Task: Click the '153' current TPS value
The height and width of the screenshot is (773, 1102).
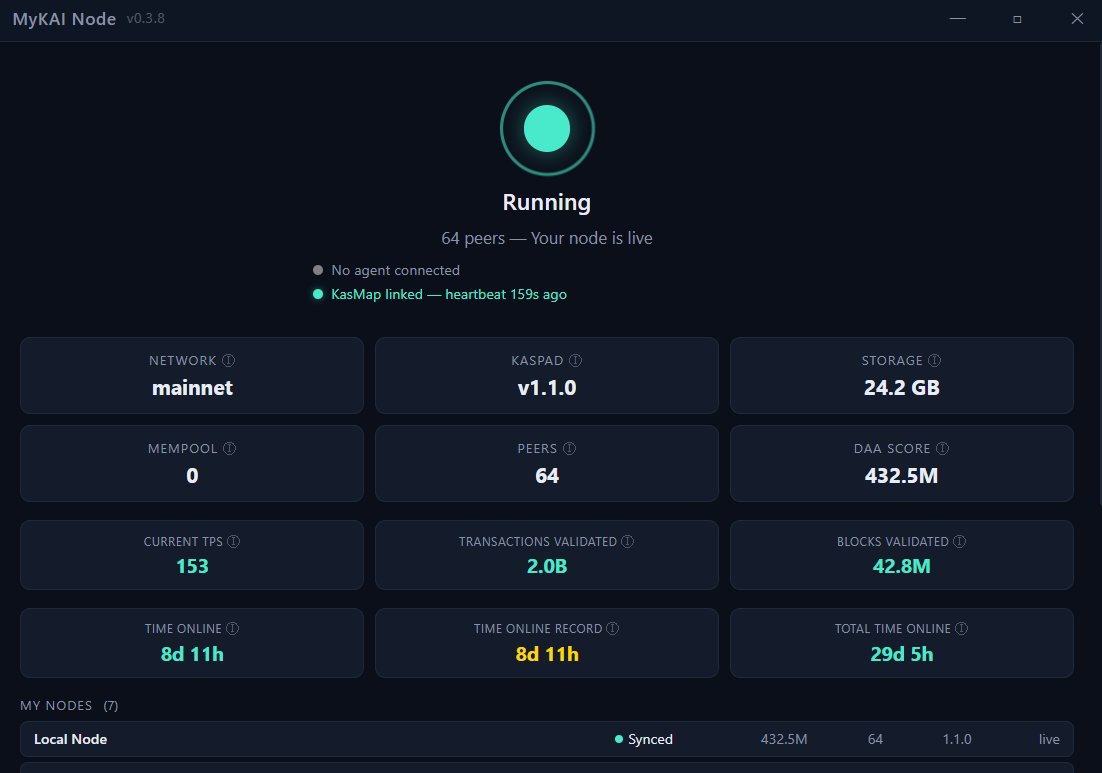Action: [192, 566]
